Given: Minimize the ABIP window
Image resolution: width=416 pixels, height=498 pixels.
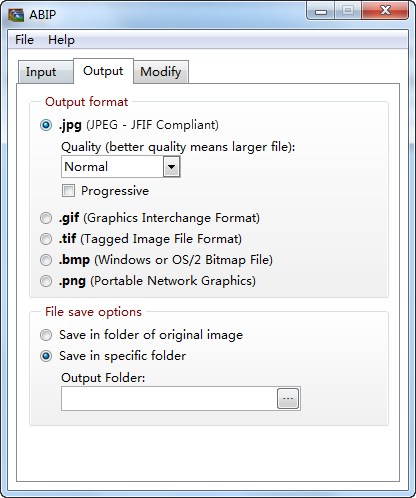Looking at the screenshot, I should pos(321,11).
